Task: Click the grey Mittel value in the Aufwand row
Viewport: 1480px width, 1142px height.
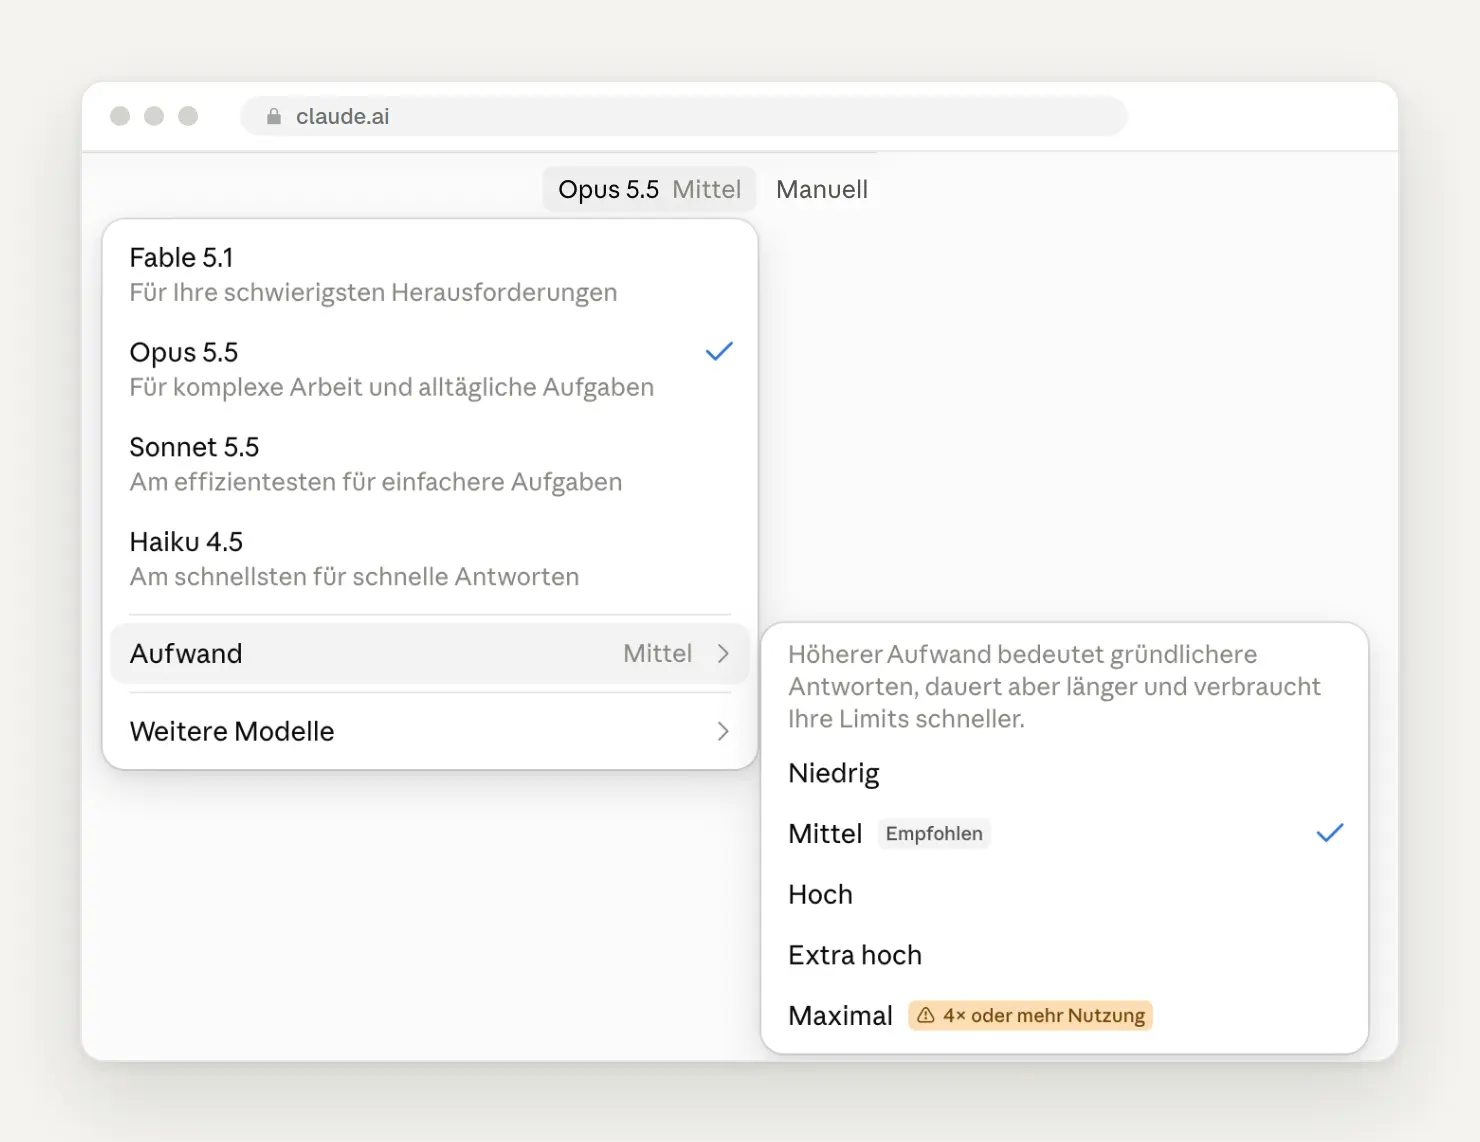Action: pos(657,653)
